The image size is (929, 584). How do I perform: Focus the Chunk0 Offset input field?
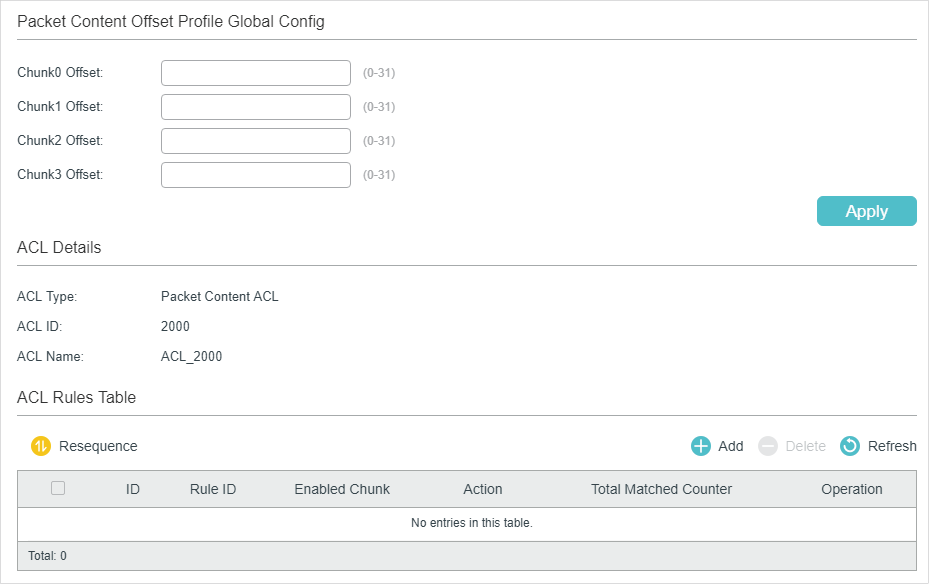tap(256, 73)
